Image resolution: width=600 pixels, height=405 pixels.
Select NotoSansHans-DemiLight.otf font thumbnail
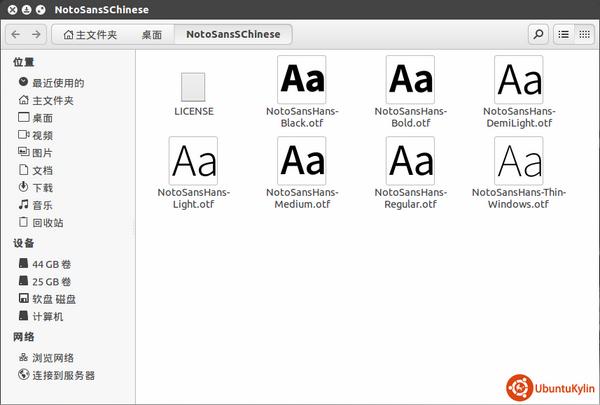click(519, 80)
